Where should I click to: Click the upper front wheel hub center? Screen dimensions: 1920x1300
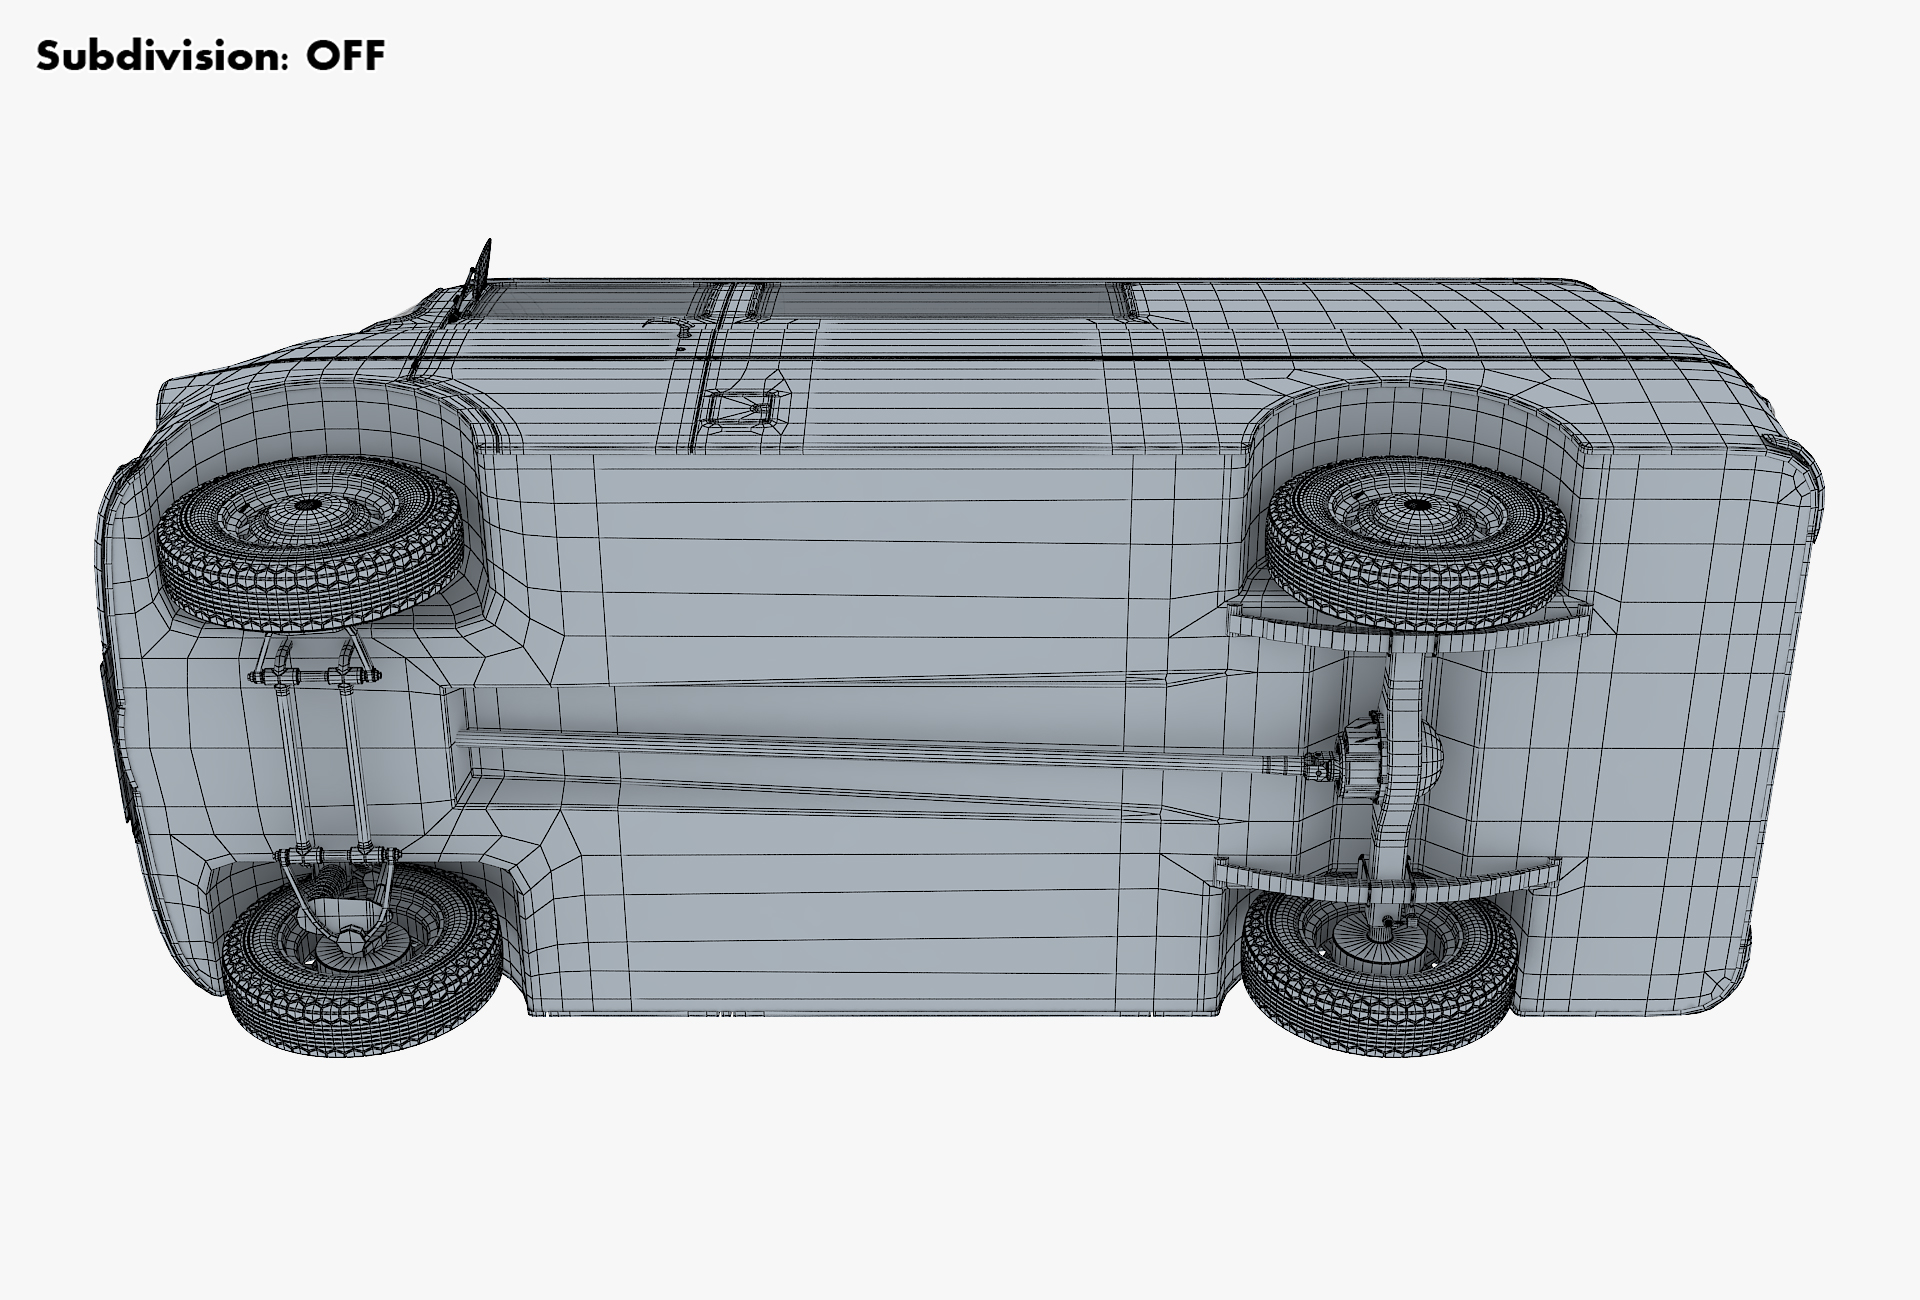308,504
